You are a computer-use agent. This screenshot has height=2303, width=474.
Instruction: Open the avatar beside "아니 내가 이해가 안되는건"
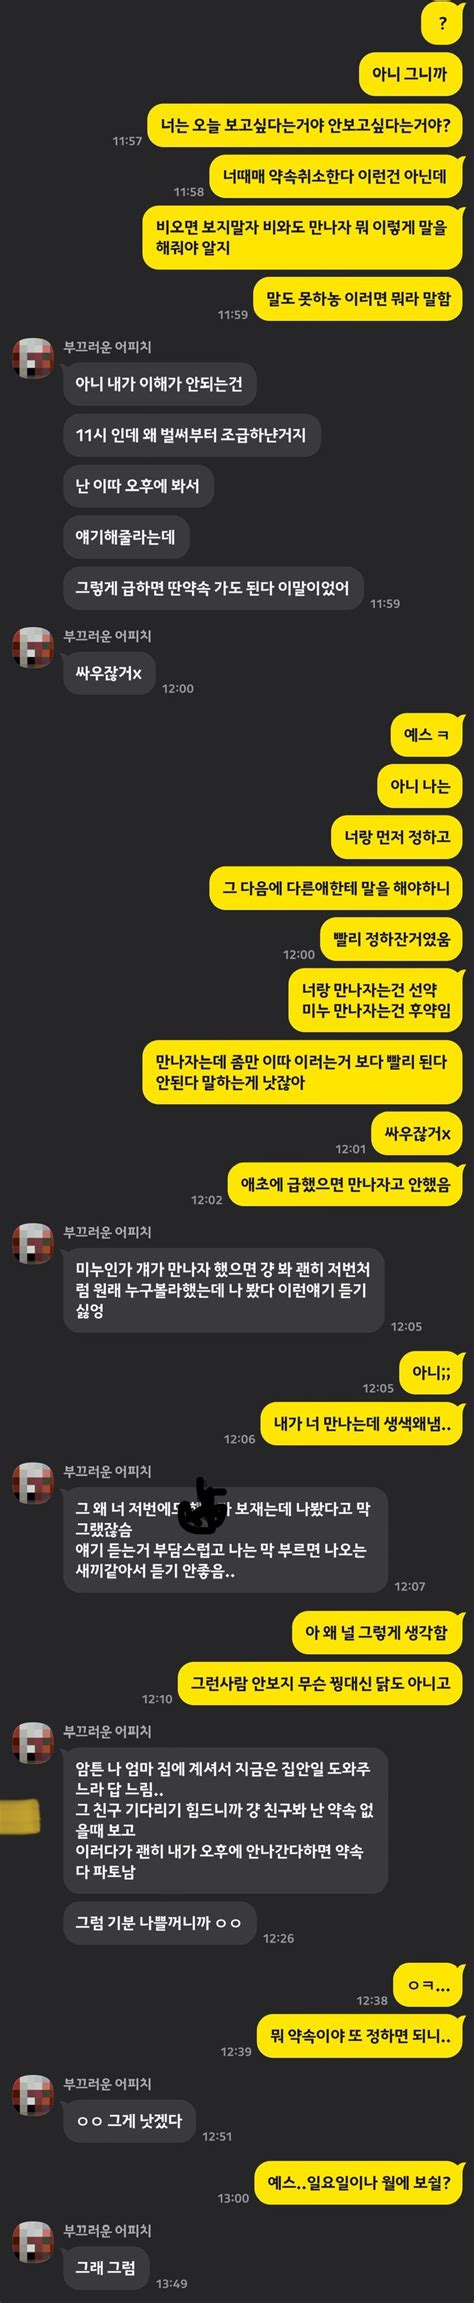point(32,357)
